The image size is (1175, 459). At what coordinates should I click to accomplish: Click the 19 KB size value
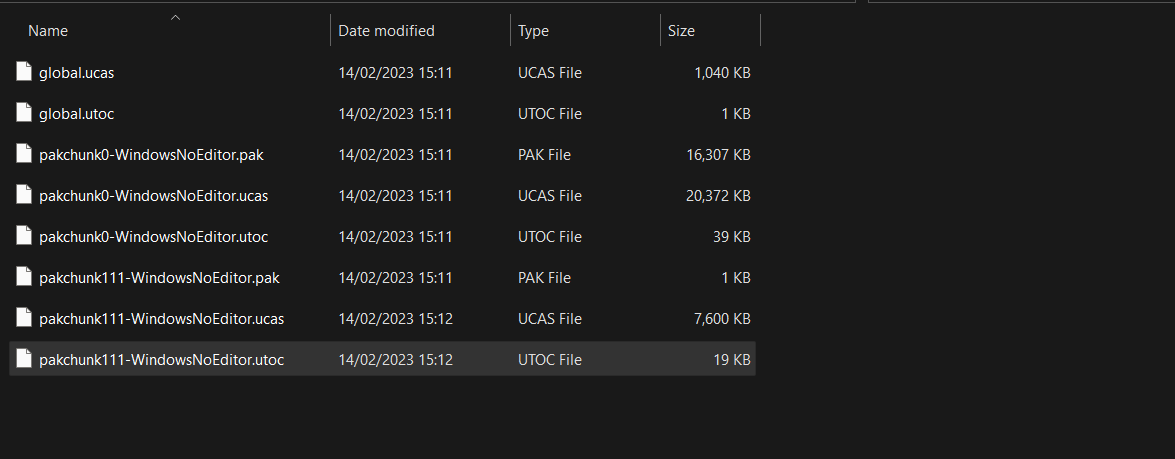[732, 359]
